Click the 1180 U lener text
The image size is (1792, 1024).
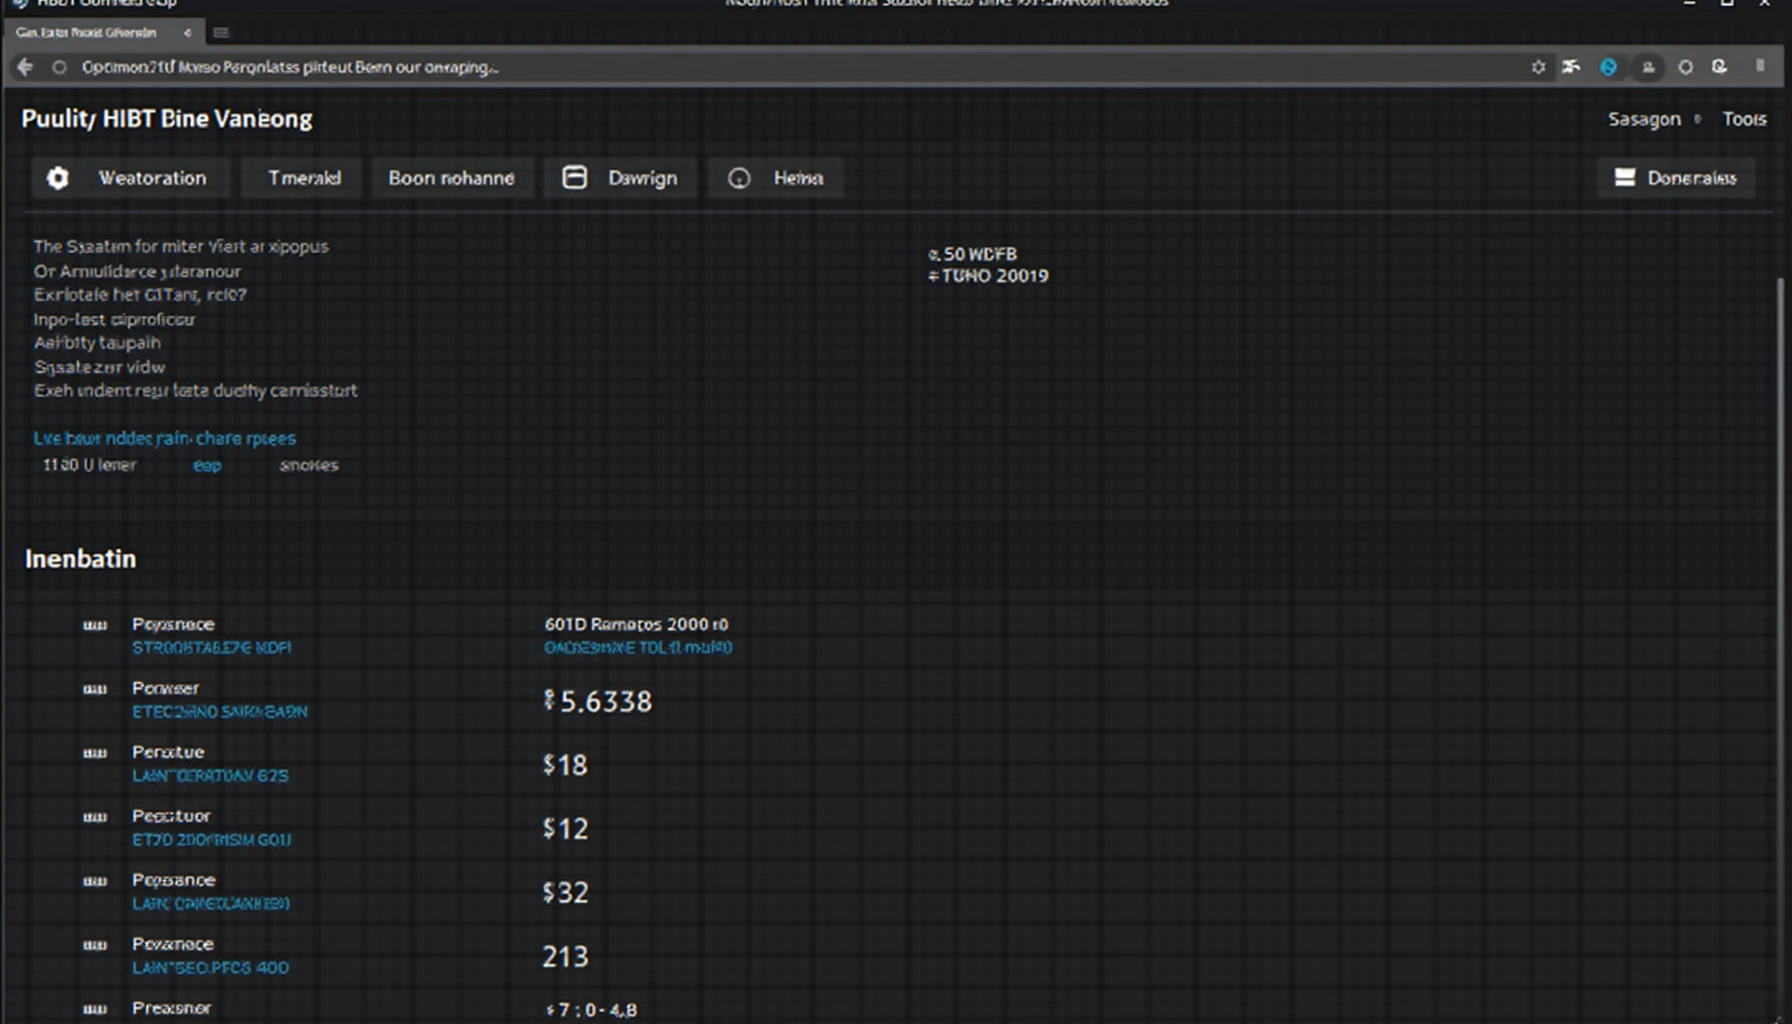(x=89, y=465)
